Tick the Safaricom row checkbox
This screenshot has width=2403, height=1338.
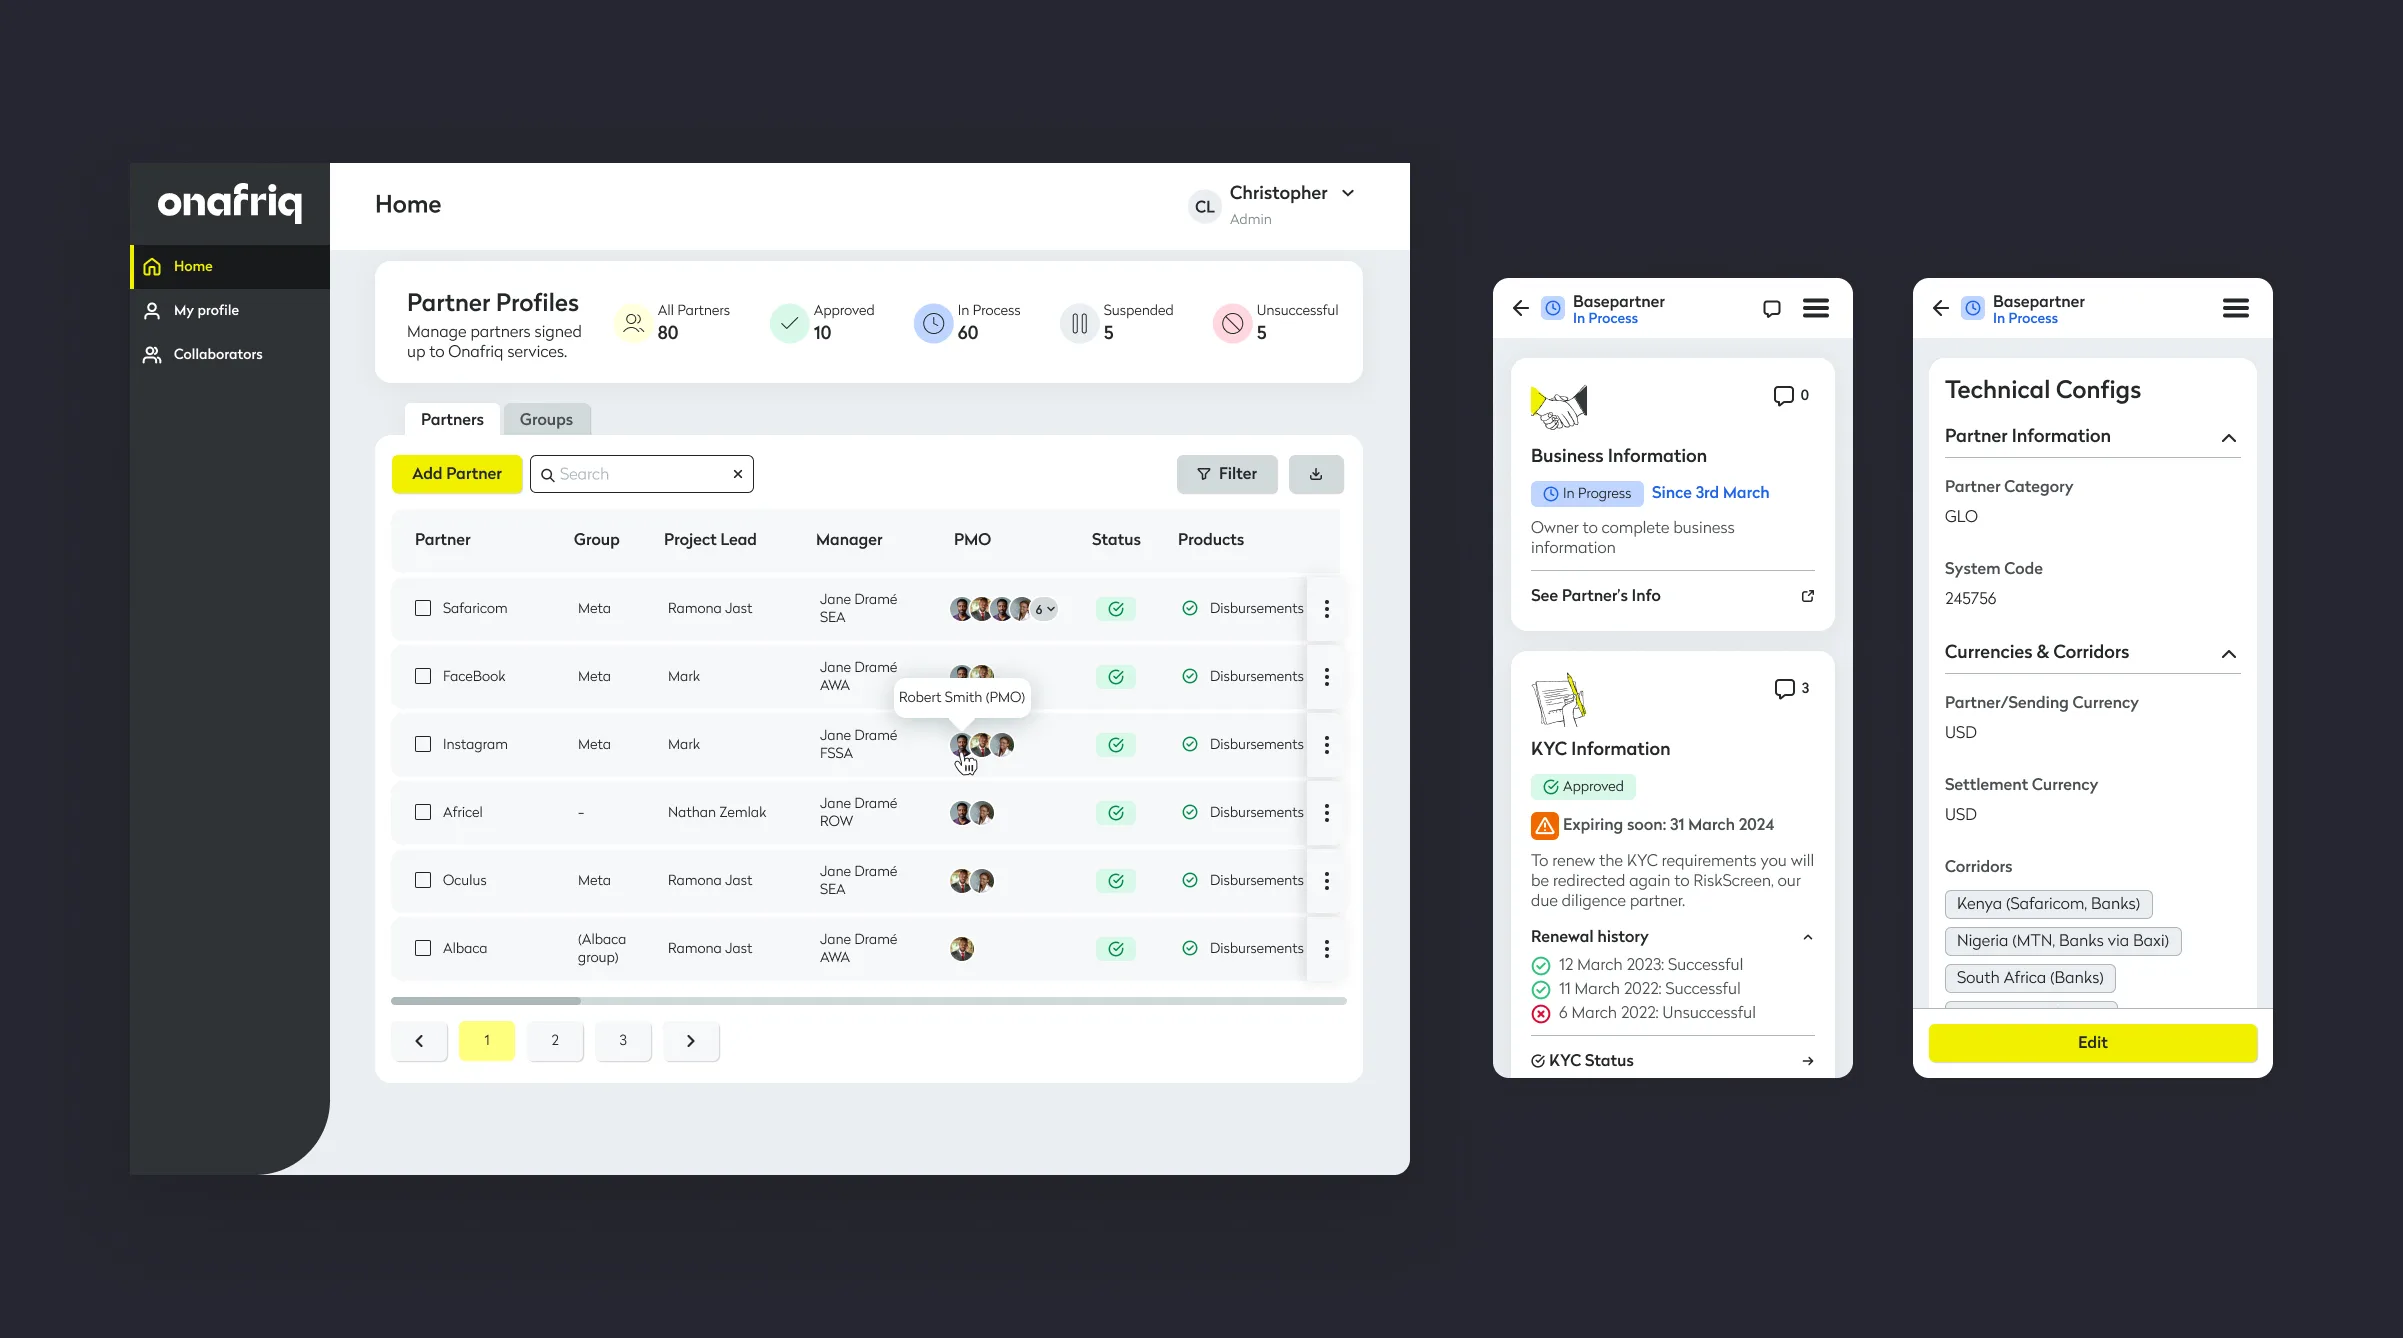coord(423,608)
